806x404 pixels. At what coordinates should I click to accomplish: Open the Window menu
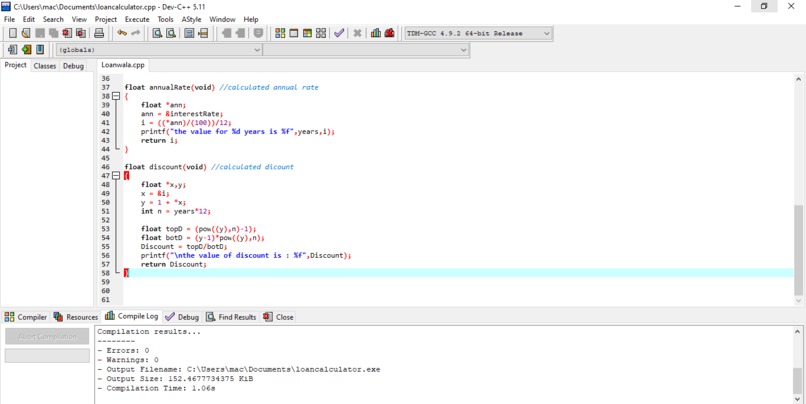pyautogui.click(x=222, y=20)
